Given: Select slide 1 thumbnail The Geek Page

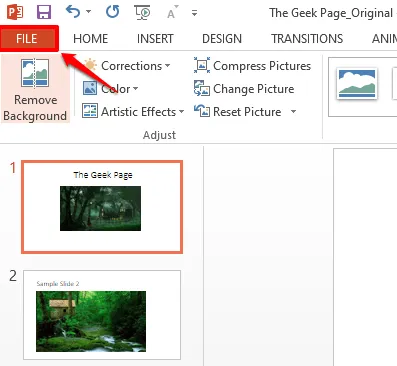Looking at the screenshot, I should [102, 207].
